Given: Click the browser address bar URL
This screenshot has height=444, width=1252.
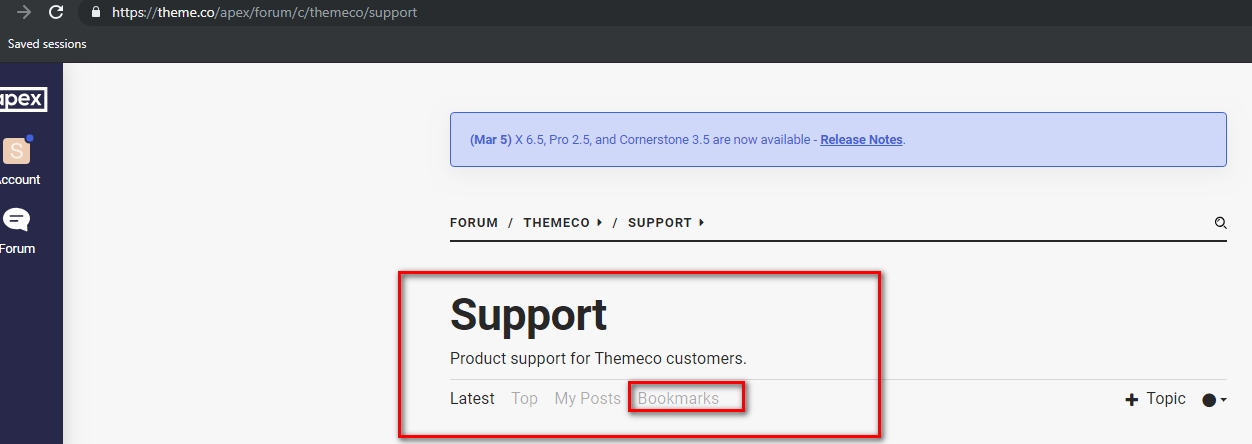Looking at the screenshot, I should pos(264,13).
